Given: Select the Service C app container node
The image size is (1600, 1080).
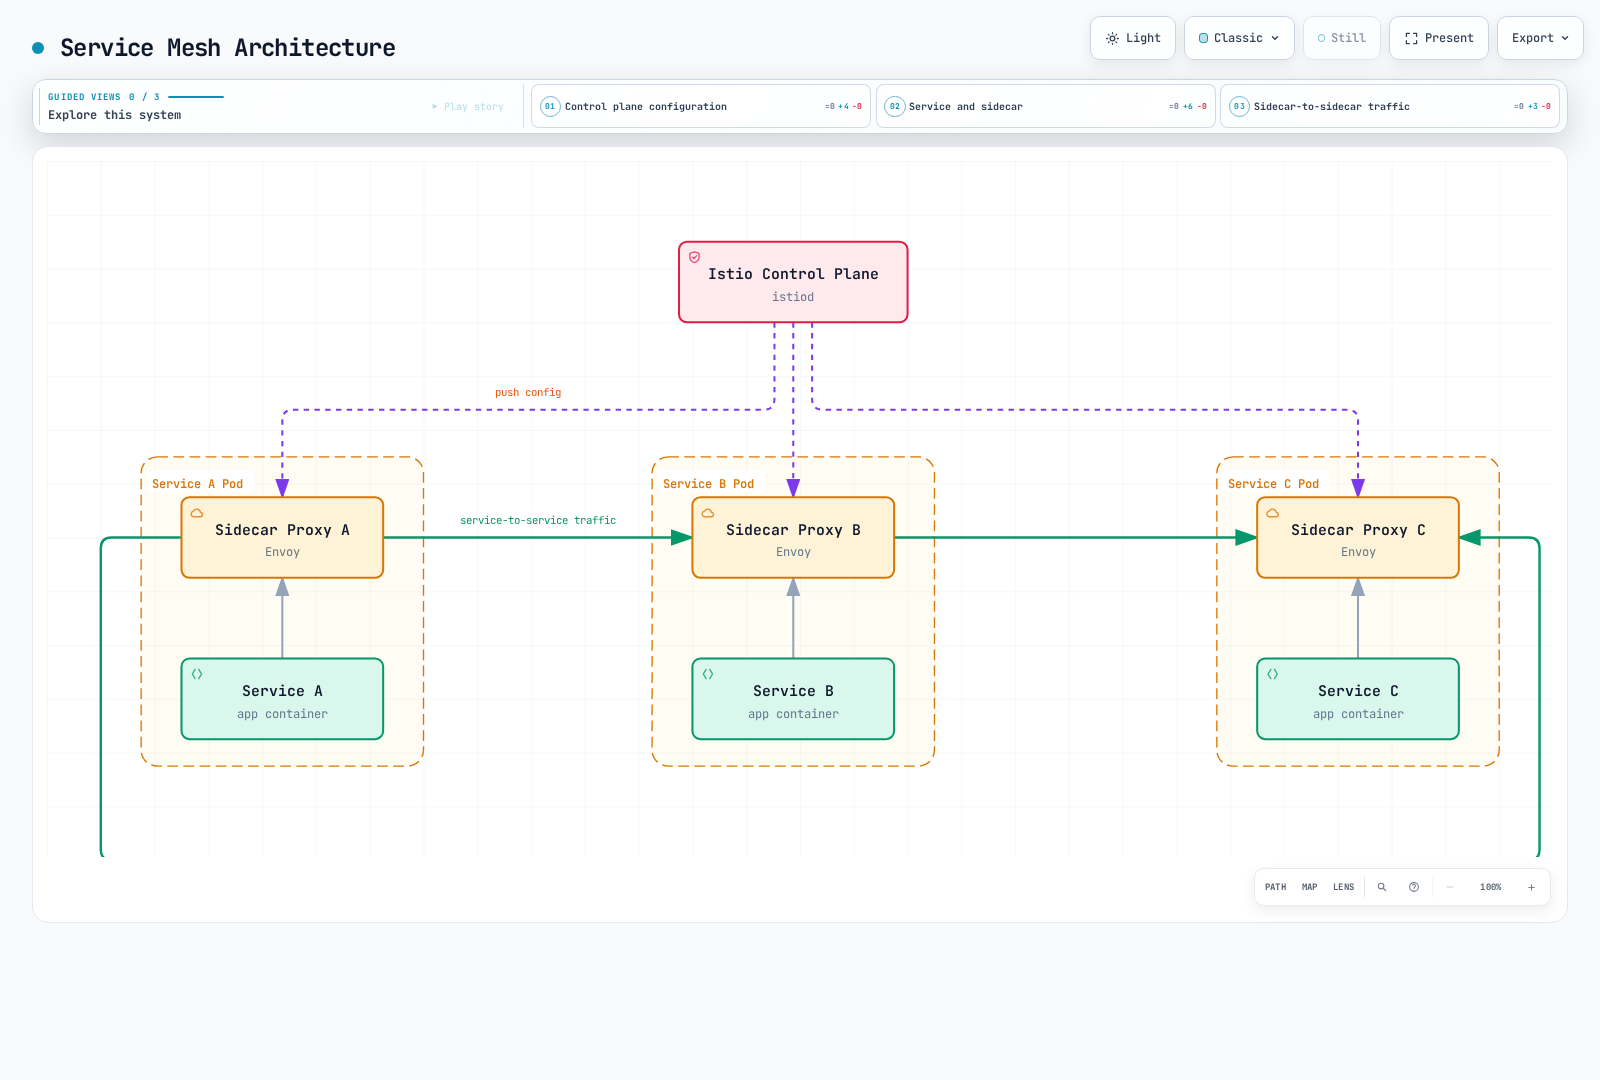Looking at the screenshot, I should tap(1358, 699).
